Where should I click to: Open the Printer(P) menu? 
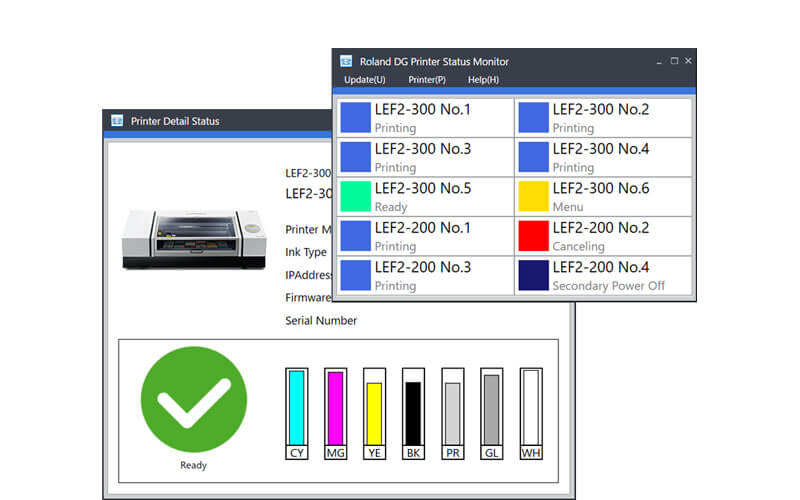(x=427, y=80)
